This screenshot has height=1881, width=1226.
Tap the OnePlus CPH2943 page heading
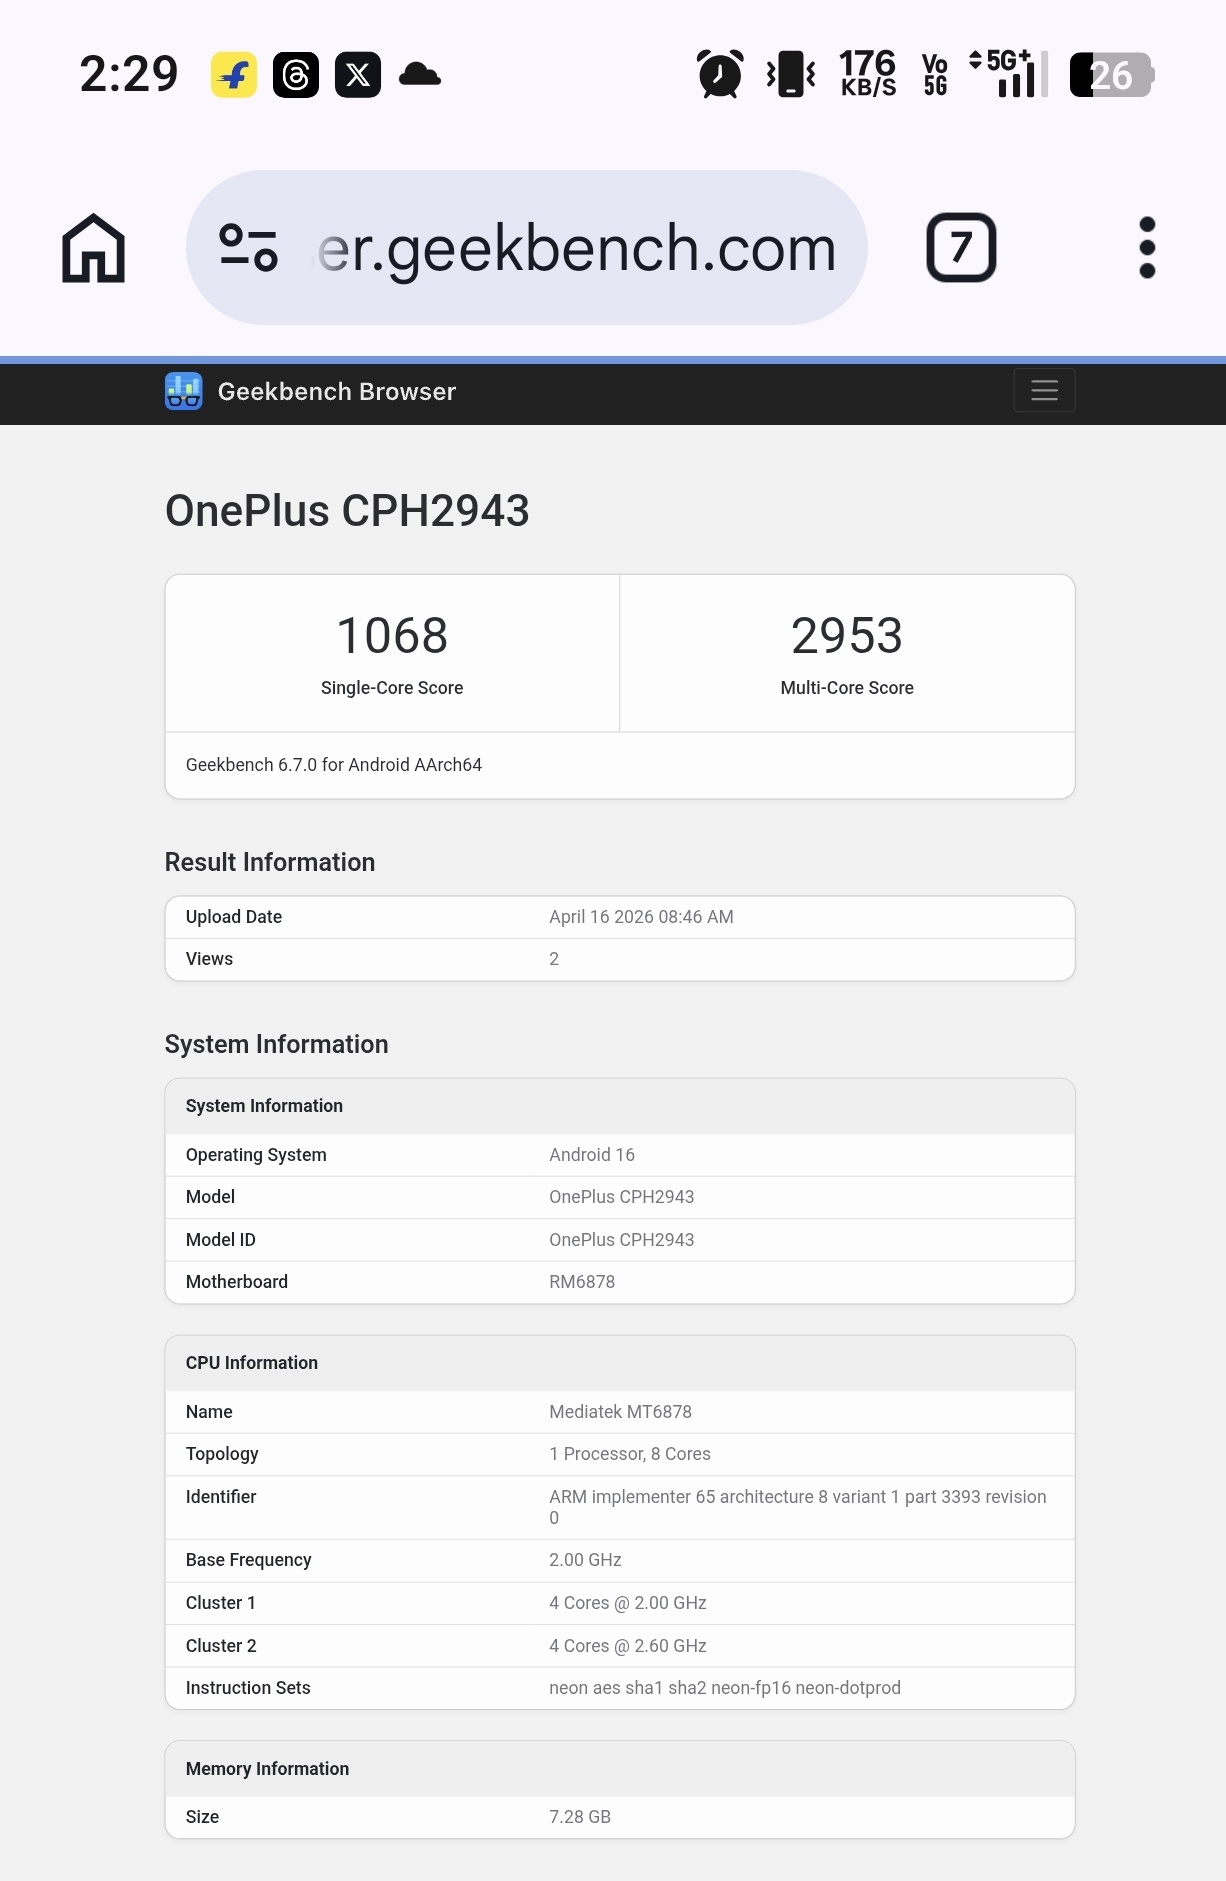pos(347,511)
